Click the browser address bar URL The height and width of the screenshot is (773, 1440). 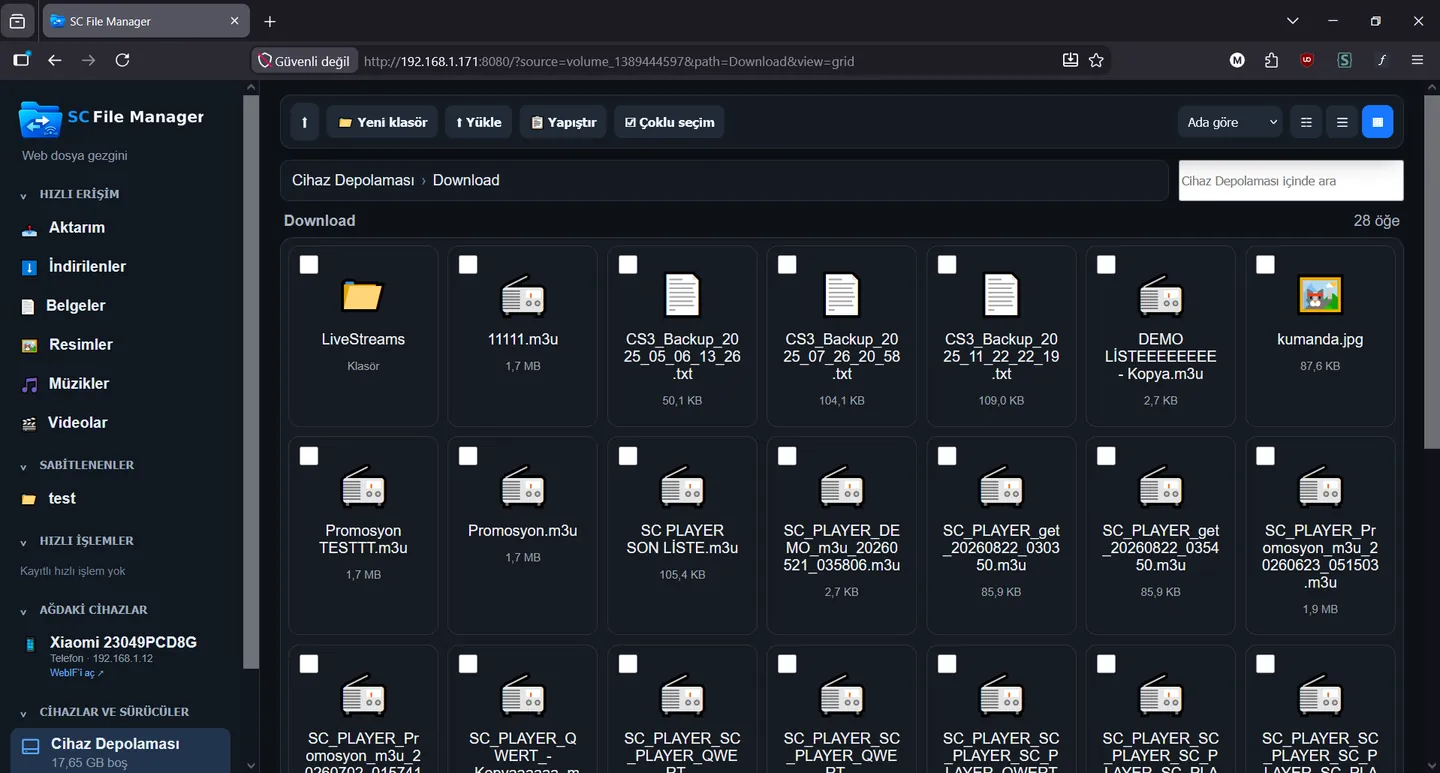(609, 61)
